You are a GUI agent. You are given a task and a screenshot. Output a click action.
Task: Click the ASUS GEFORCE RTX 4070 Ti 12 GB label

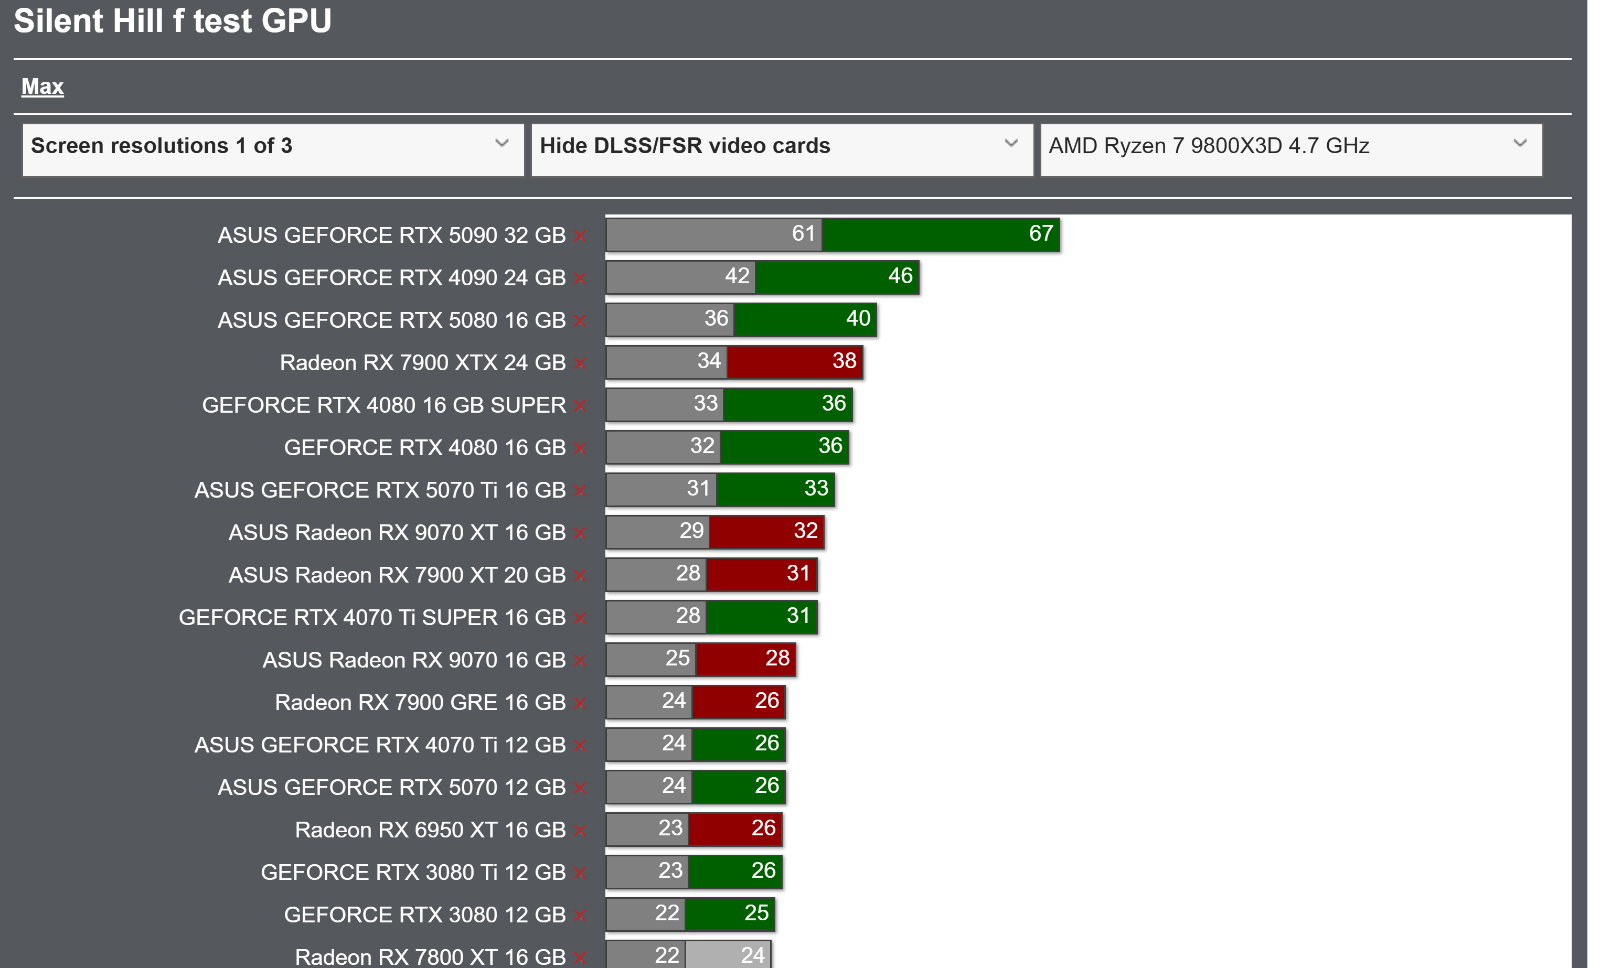pyautogui.click(x=380, y=746)
